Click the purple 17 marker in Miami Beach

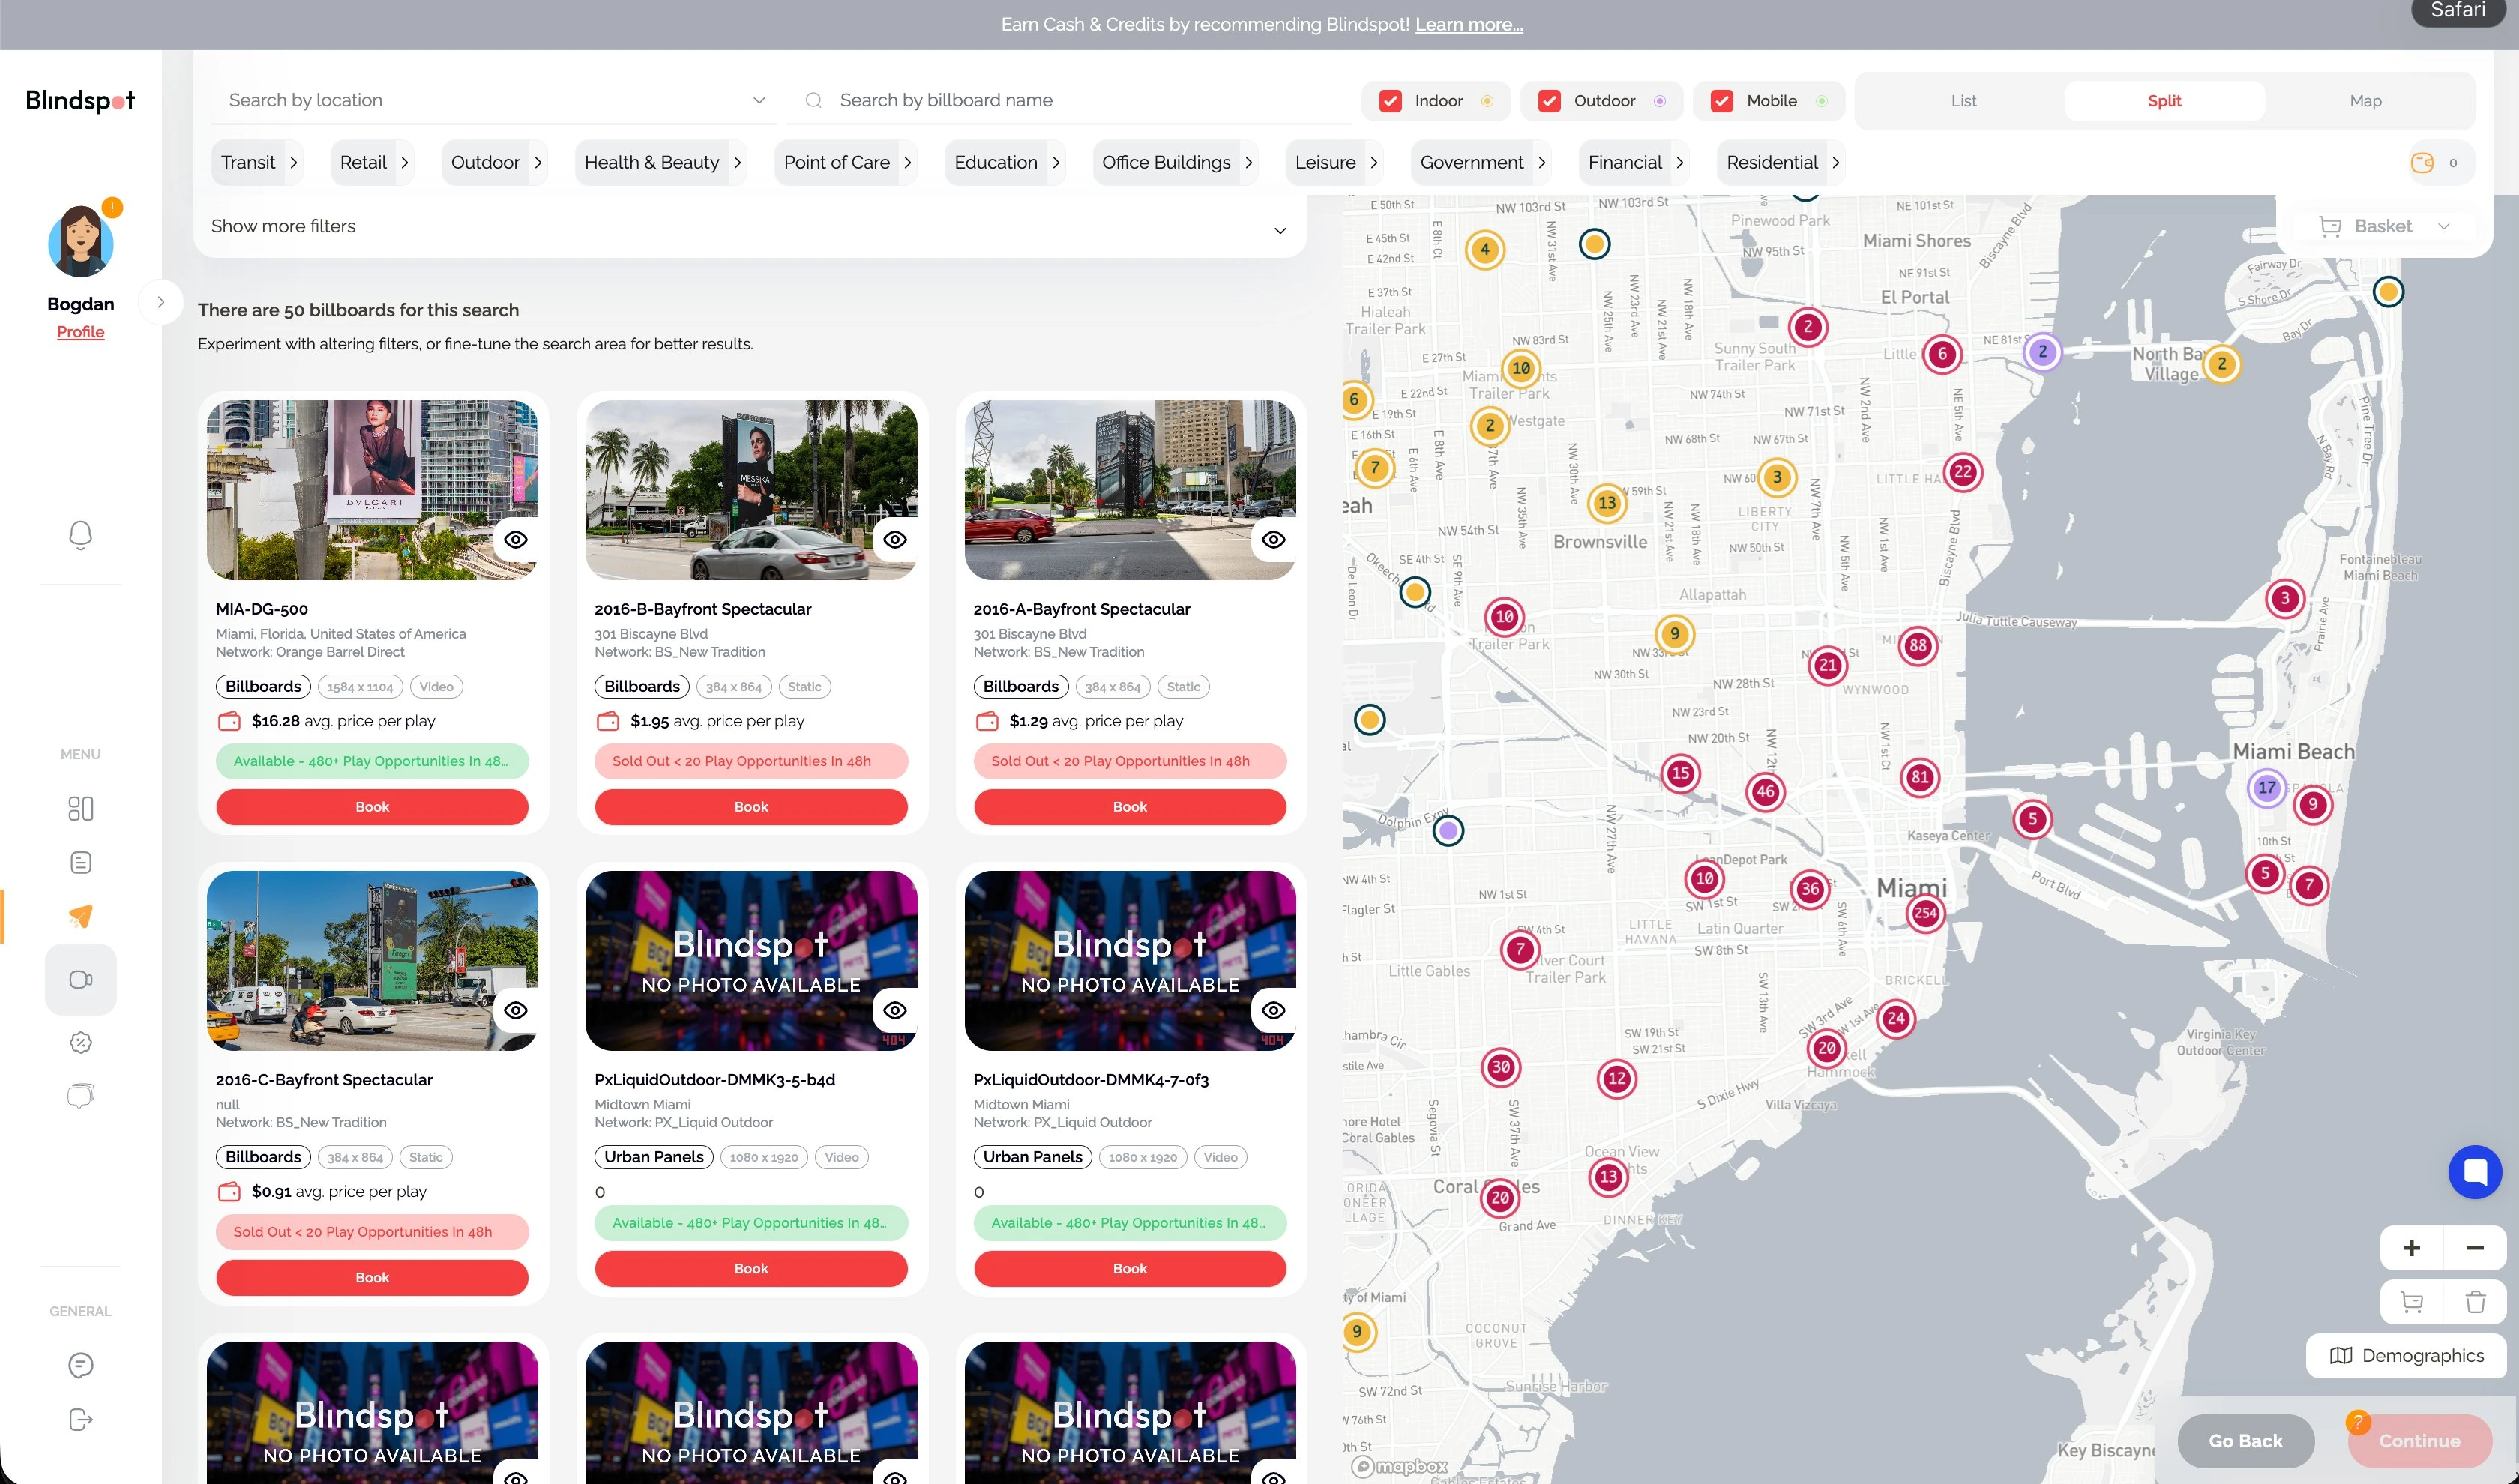[2266, 788]
